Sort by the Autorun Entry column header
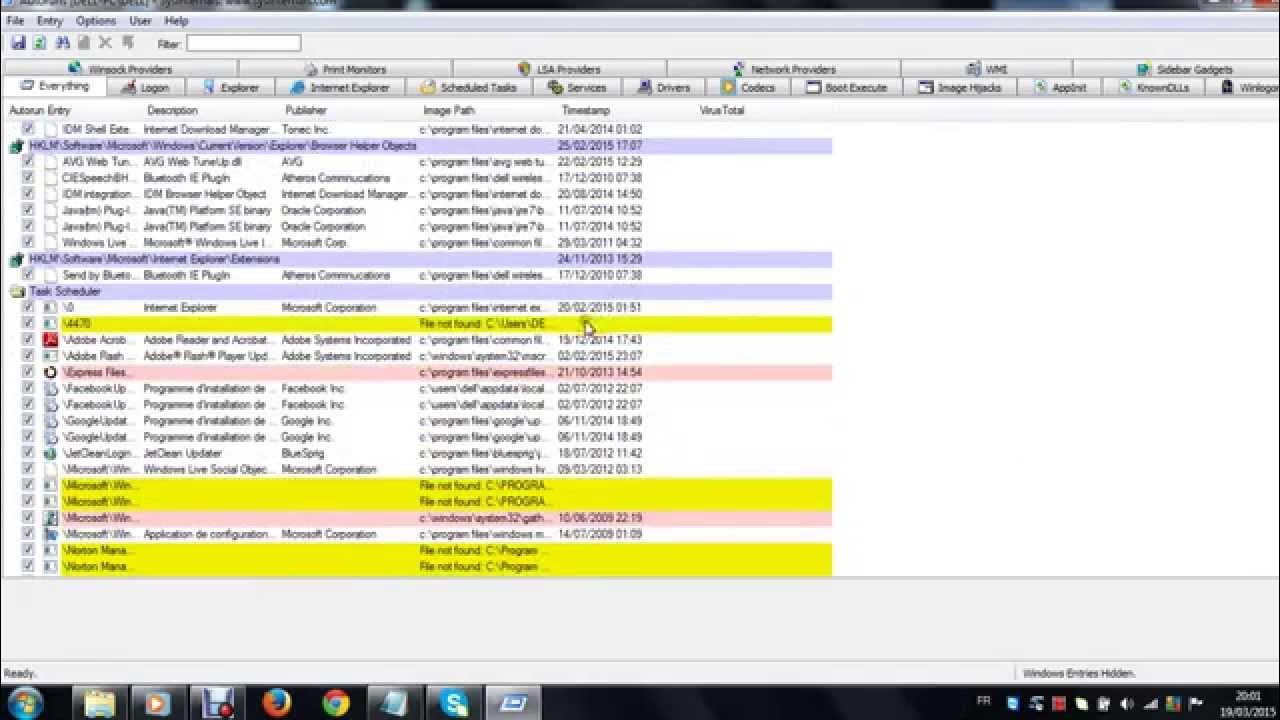The image size is (1280, 720). point(40,111)
